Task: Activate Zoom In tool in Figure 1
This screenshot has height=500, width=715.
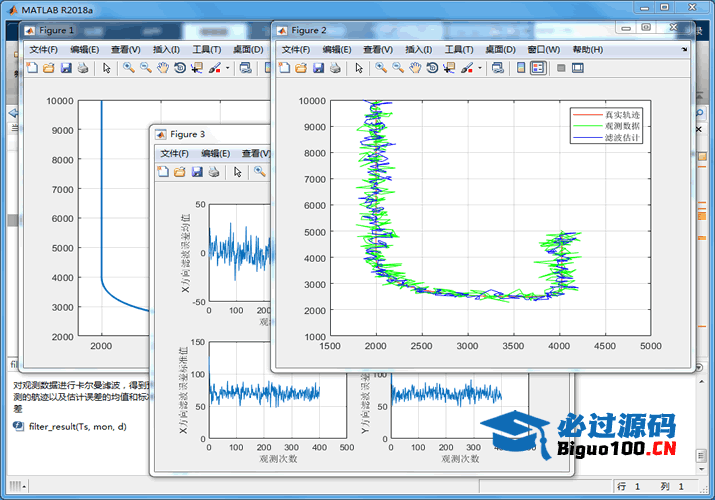Action: point(129,68)
